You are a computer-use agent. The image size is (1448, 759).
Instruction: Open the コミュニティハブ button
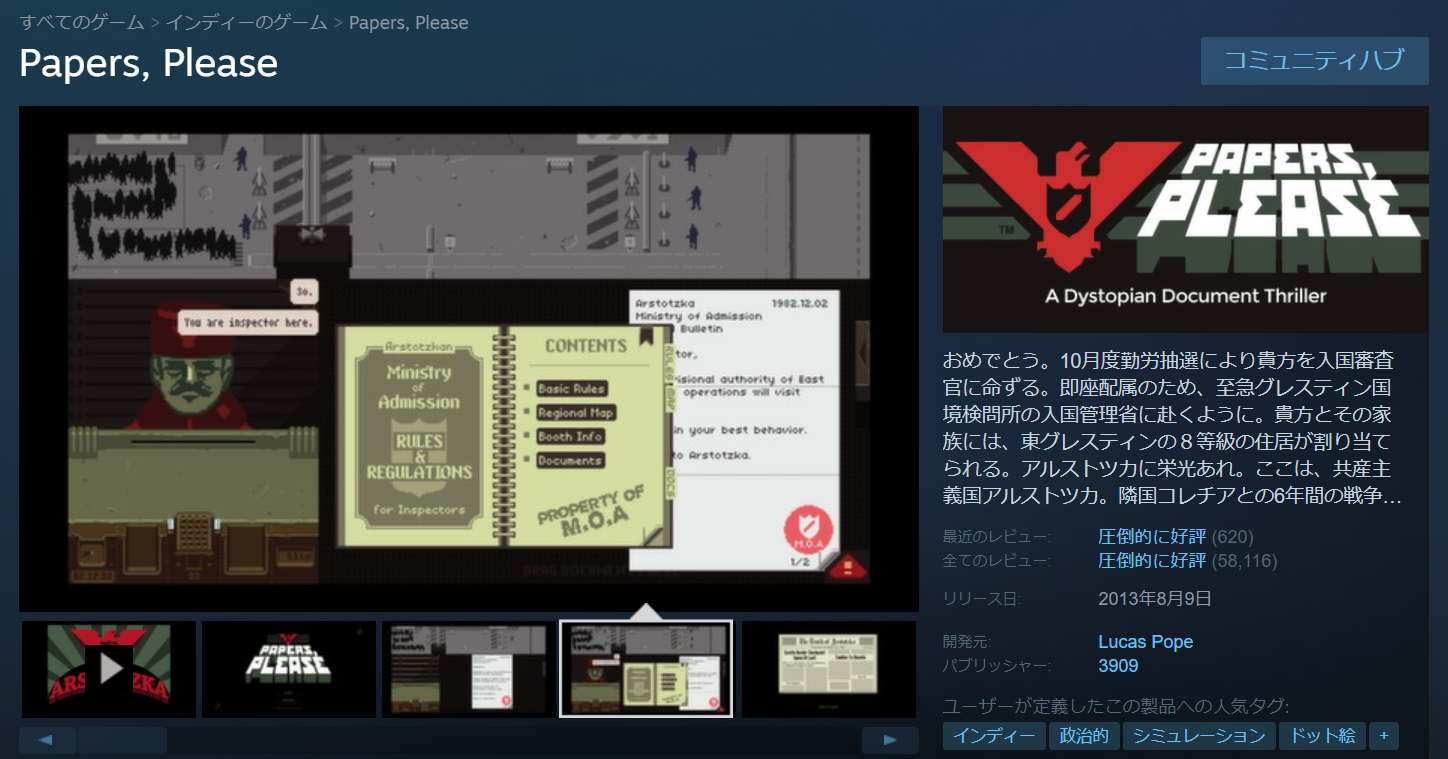1314,61
